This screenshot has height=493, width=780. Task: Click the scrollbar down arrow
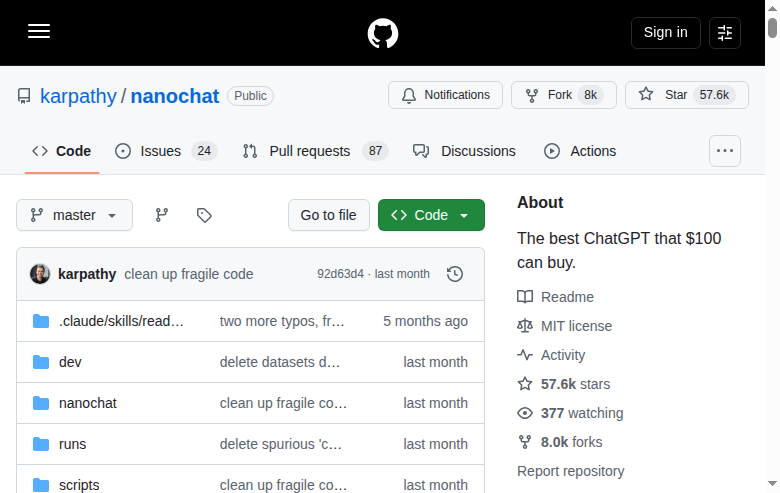(772, 484)
